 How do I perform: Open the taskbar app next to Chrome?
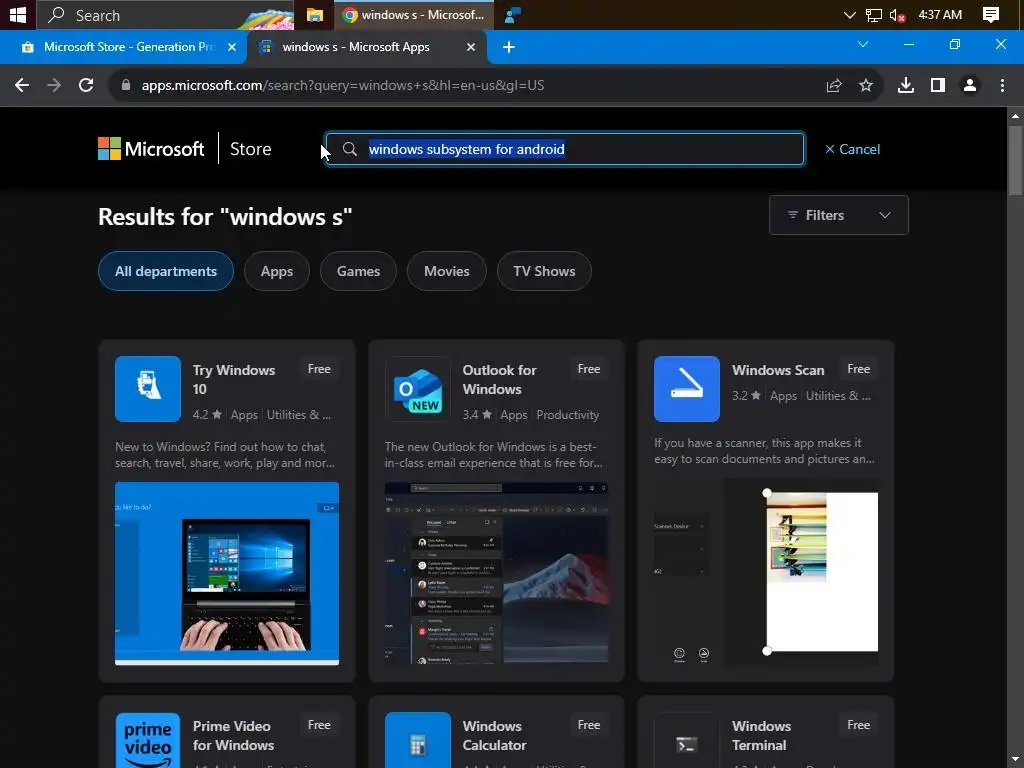pos(513,15)
